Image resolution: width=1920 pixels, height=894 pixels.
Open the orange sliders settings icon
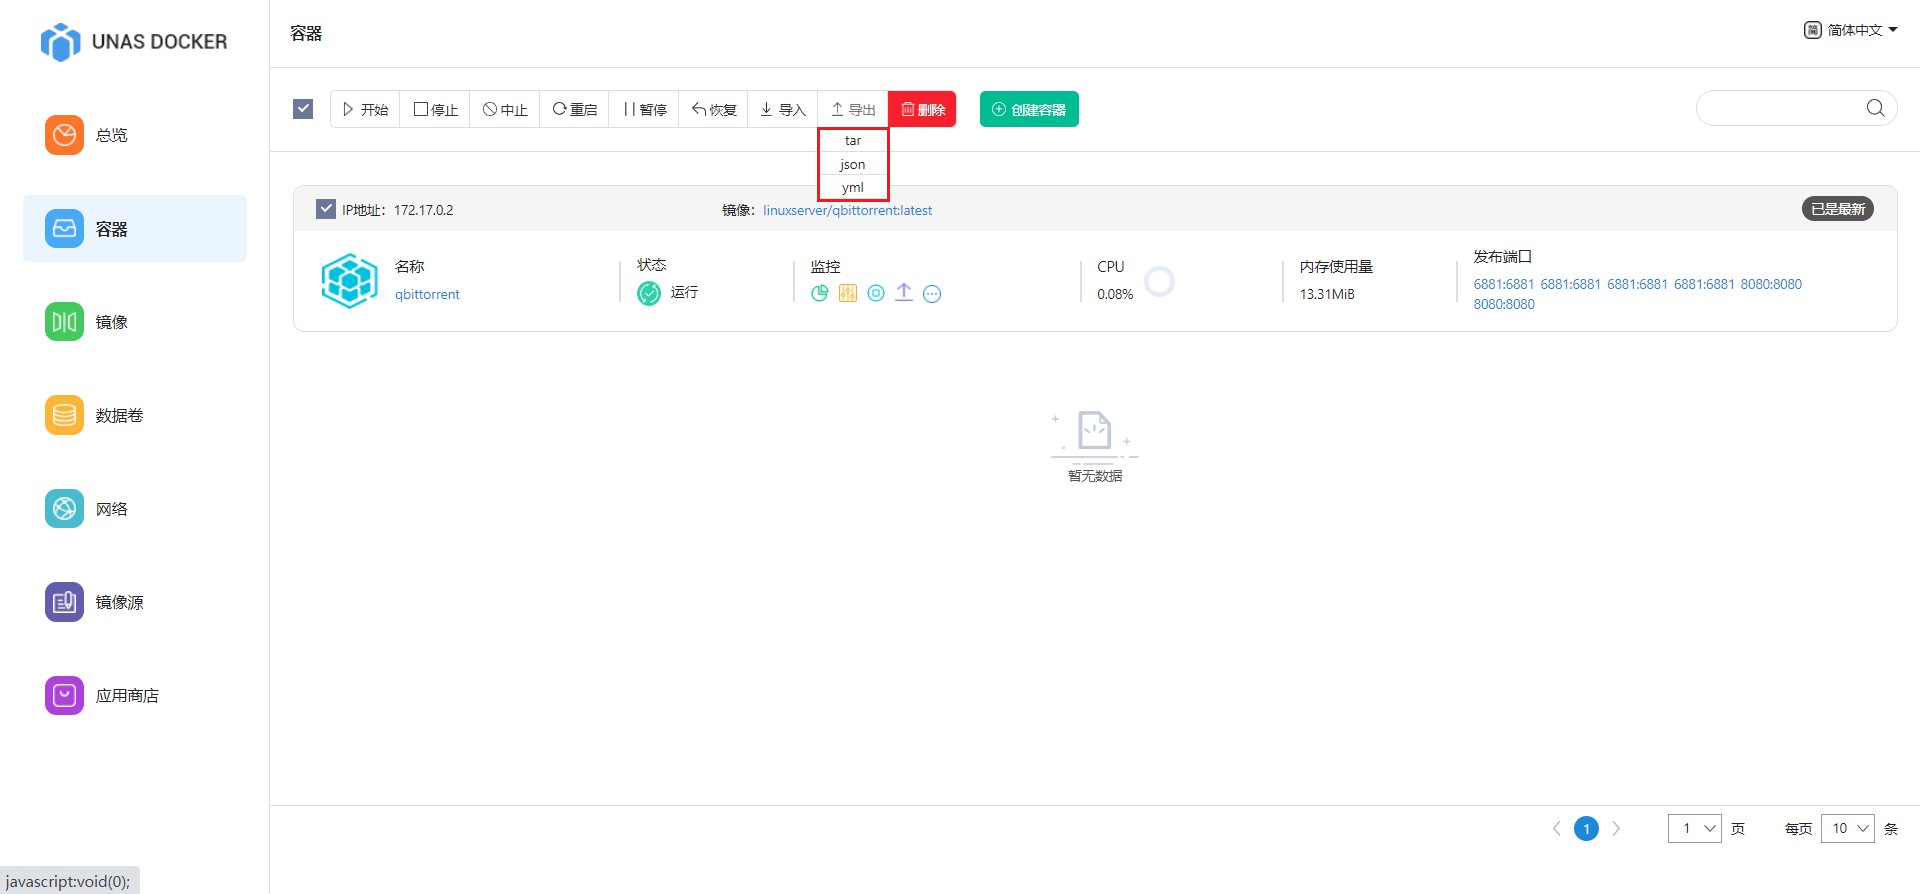[x=847, y=293]
